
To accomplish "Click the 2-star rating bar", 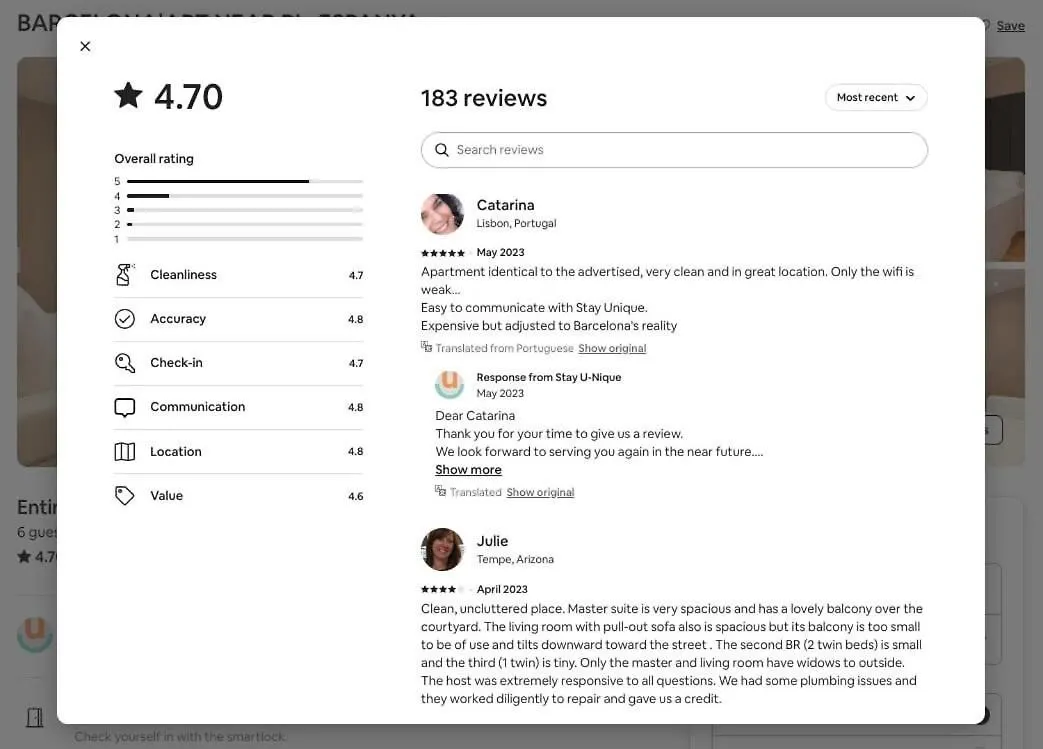I will [245, 225].
